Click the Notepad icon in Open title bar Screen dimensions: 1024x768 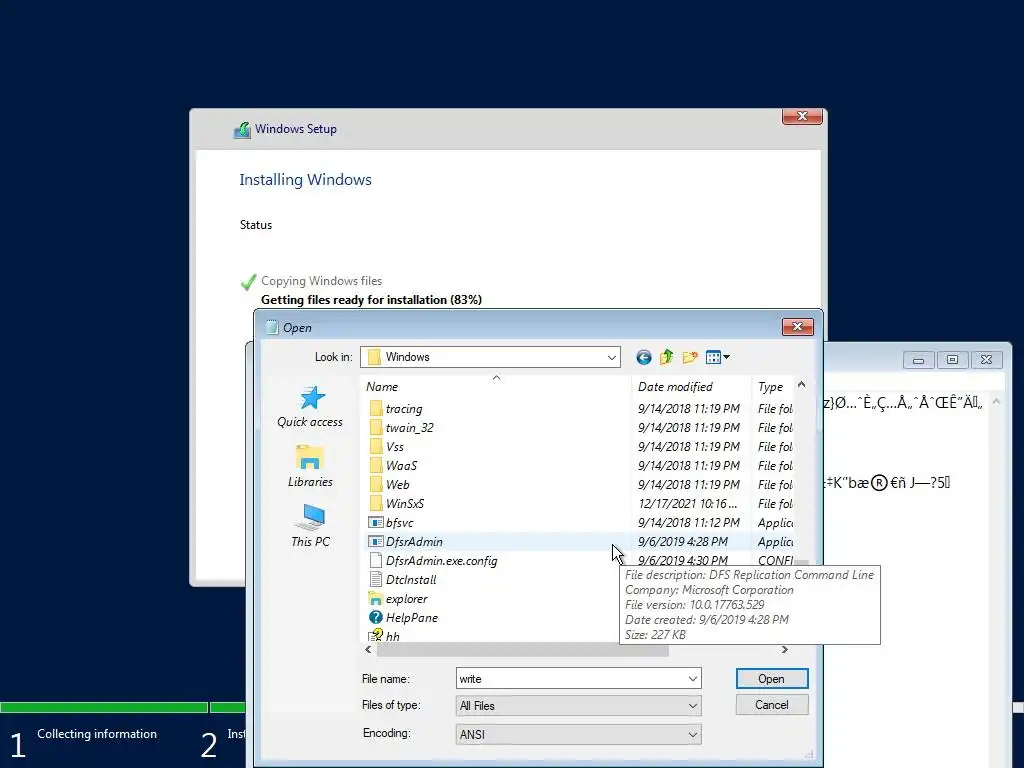[x=272, y=327]
